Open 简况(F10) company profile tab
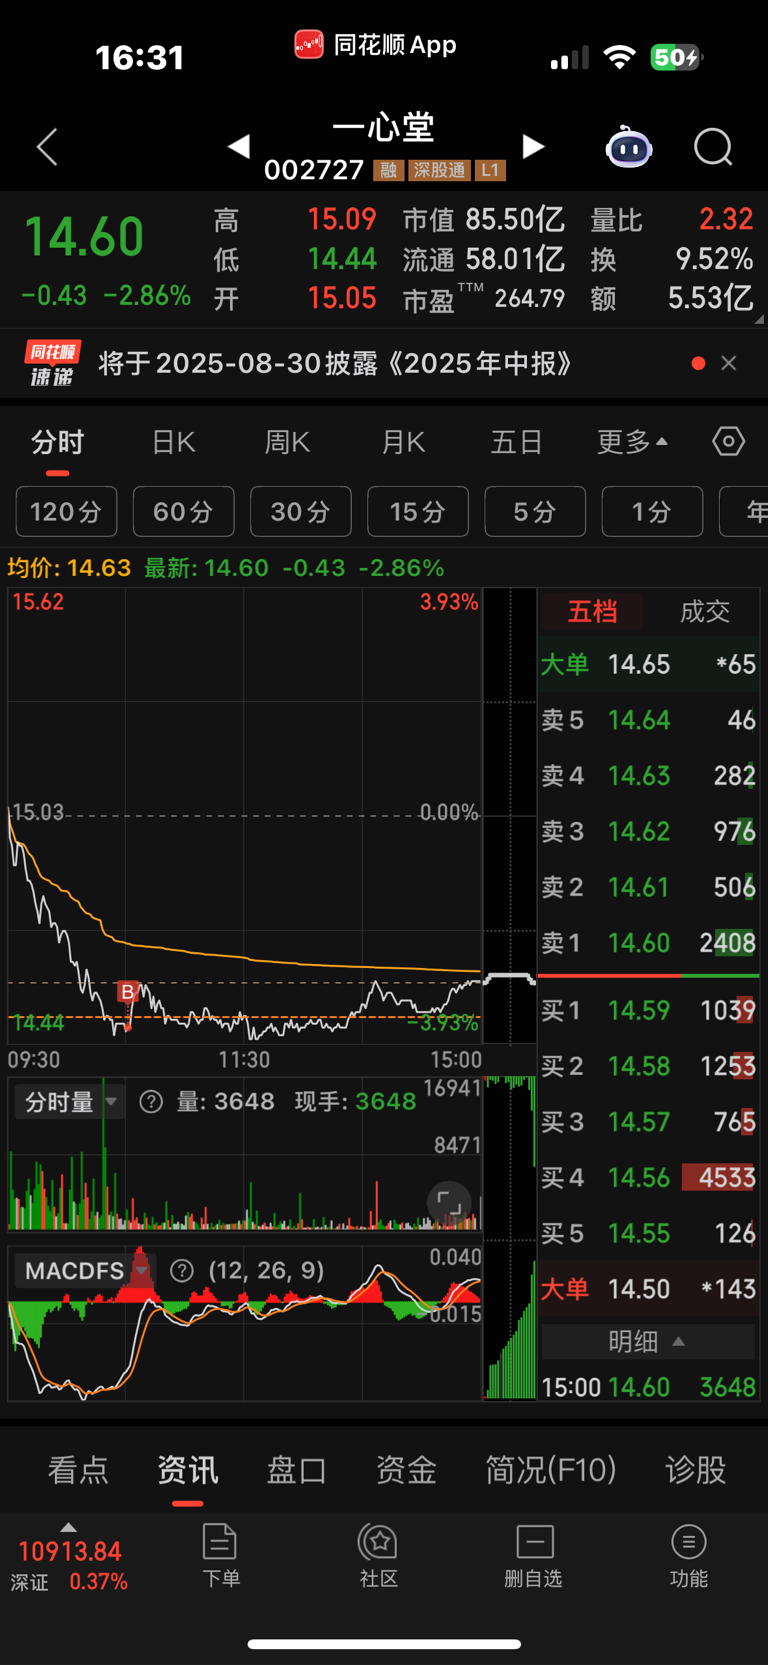The image size is (769, 1665). 550,1470
